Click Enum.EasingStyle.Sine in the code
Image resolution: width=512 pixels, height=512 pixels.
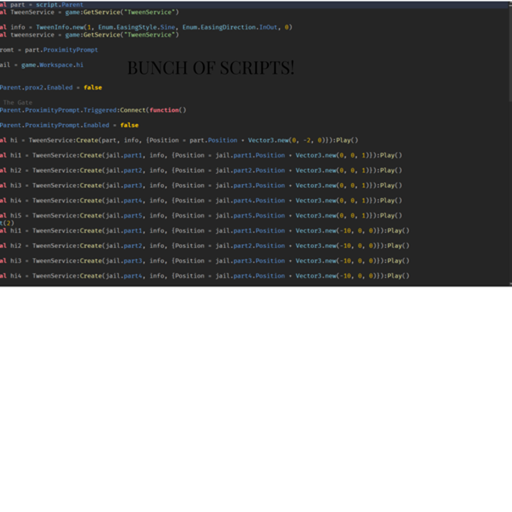(136, 27)
